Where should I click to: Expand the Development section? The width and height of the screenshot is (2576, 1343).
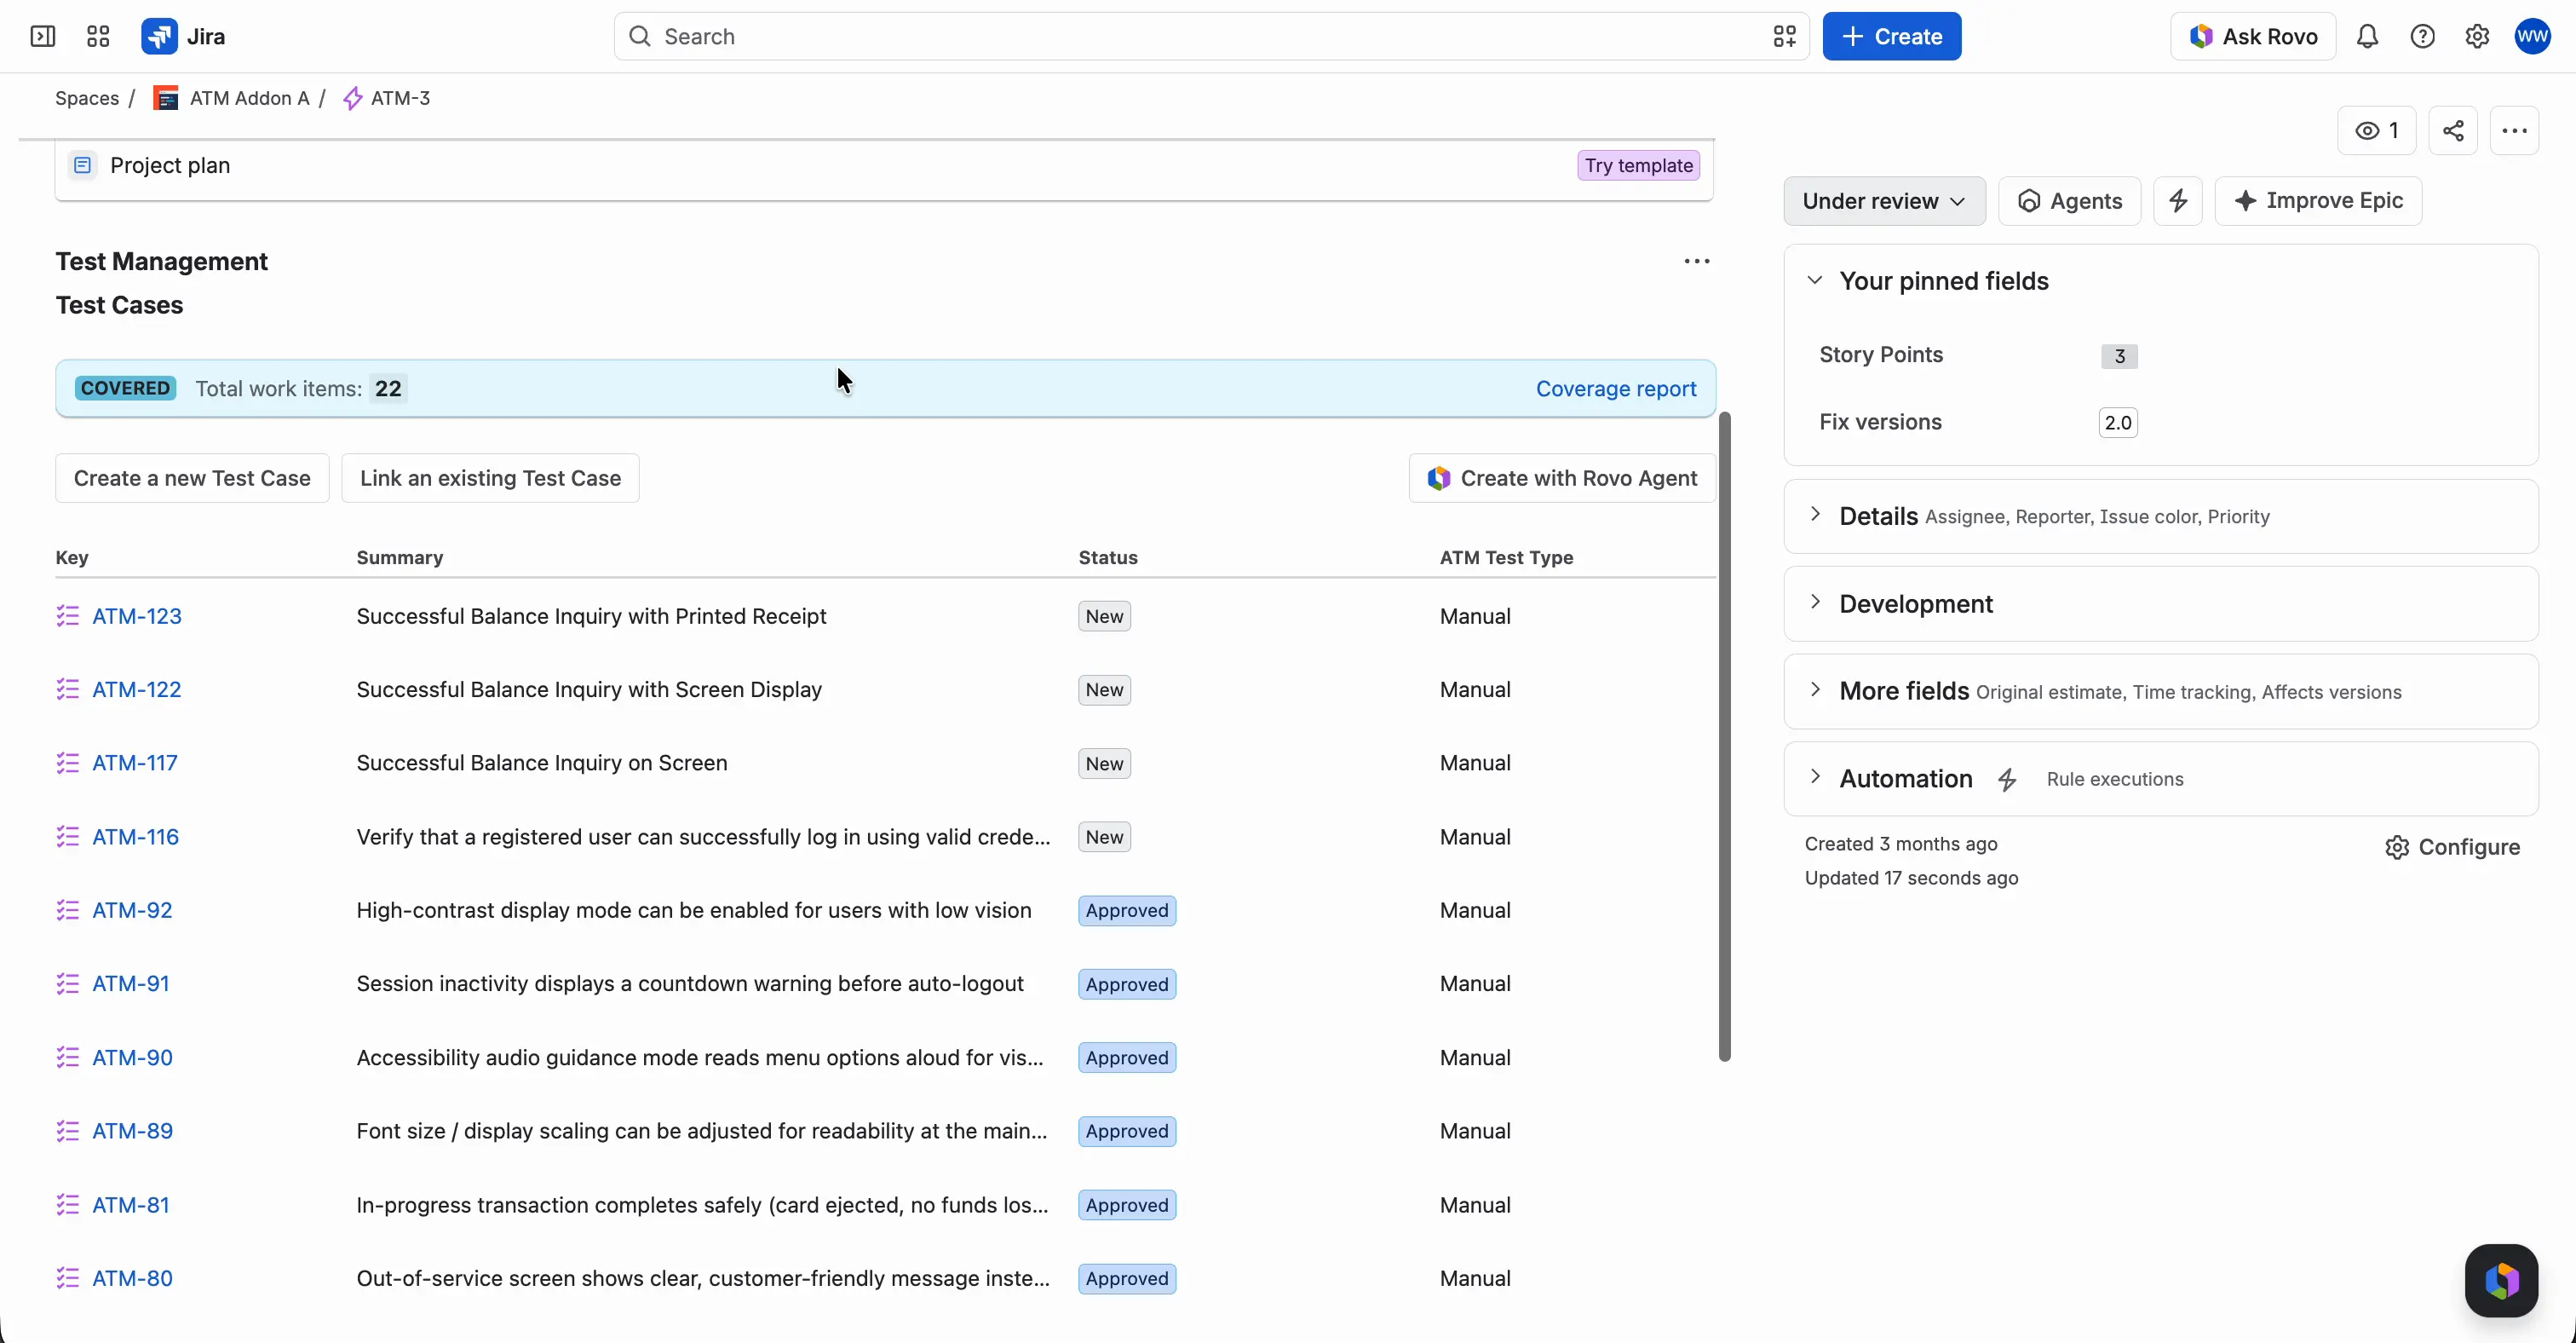[1815, 602]
